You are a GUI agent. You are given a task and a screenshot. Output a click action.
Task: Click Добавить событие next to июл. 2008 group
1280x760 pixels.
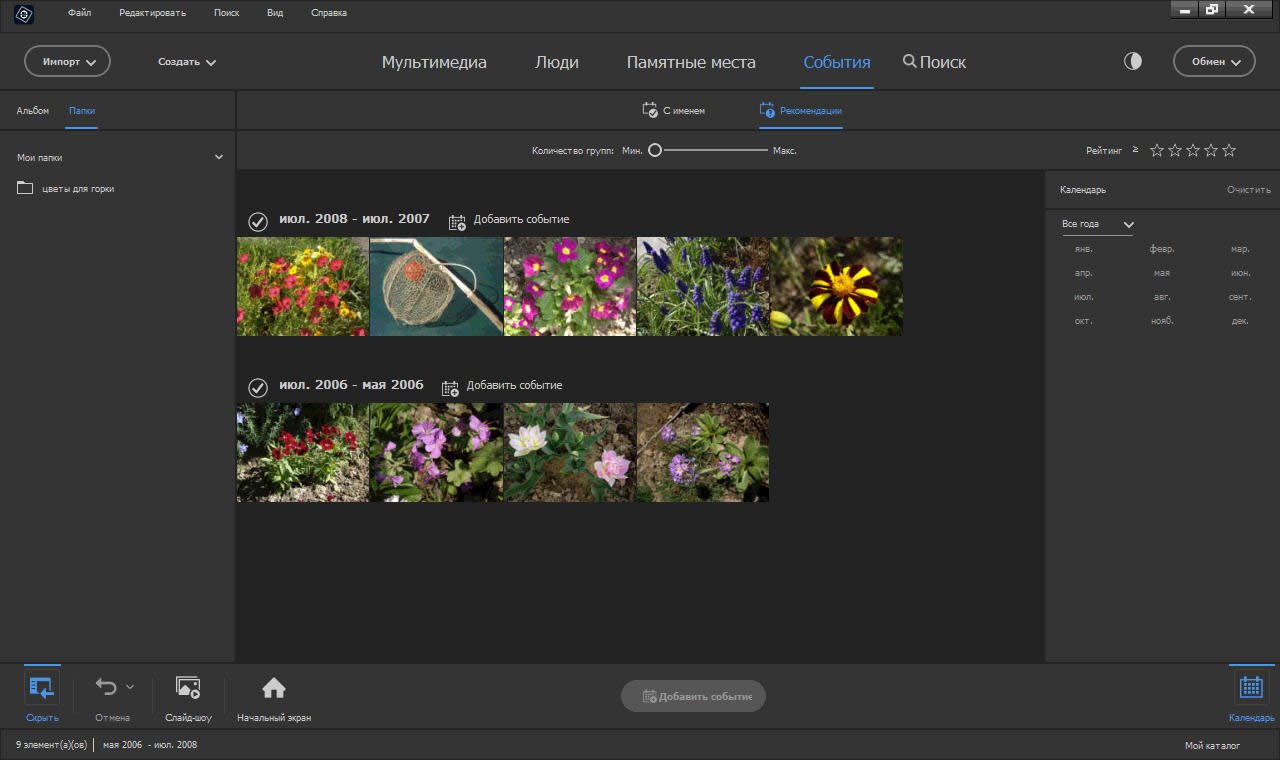(x=510, y=220)
